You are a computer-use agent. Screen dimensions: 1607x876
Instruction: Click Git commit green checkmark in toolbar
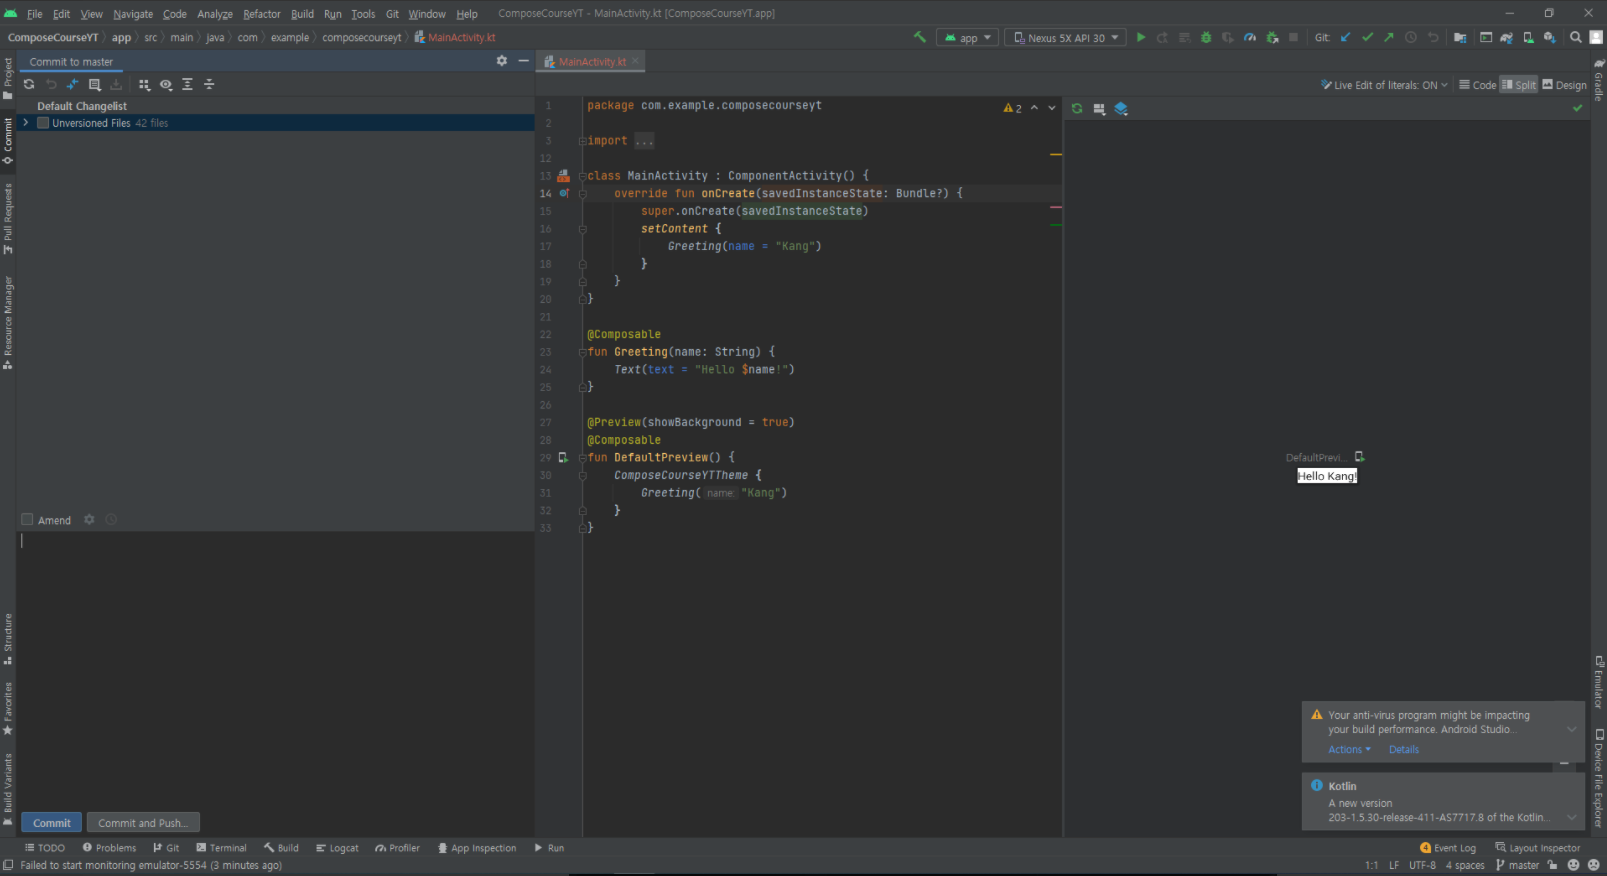(x=1367, y=37)
